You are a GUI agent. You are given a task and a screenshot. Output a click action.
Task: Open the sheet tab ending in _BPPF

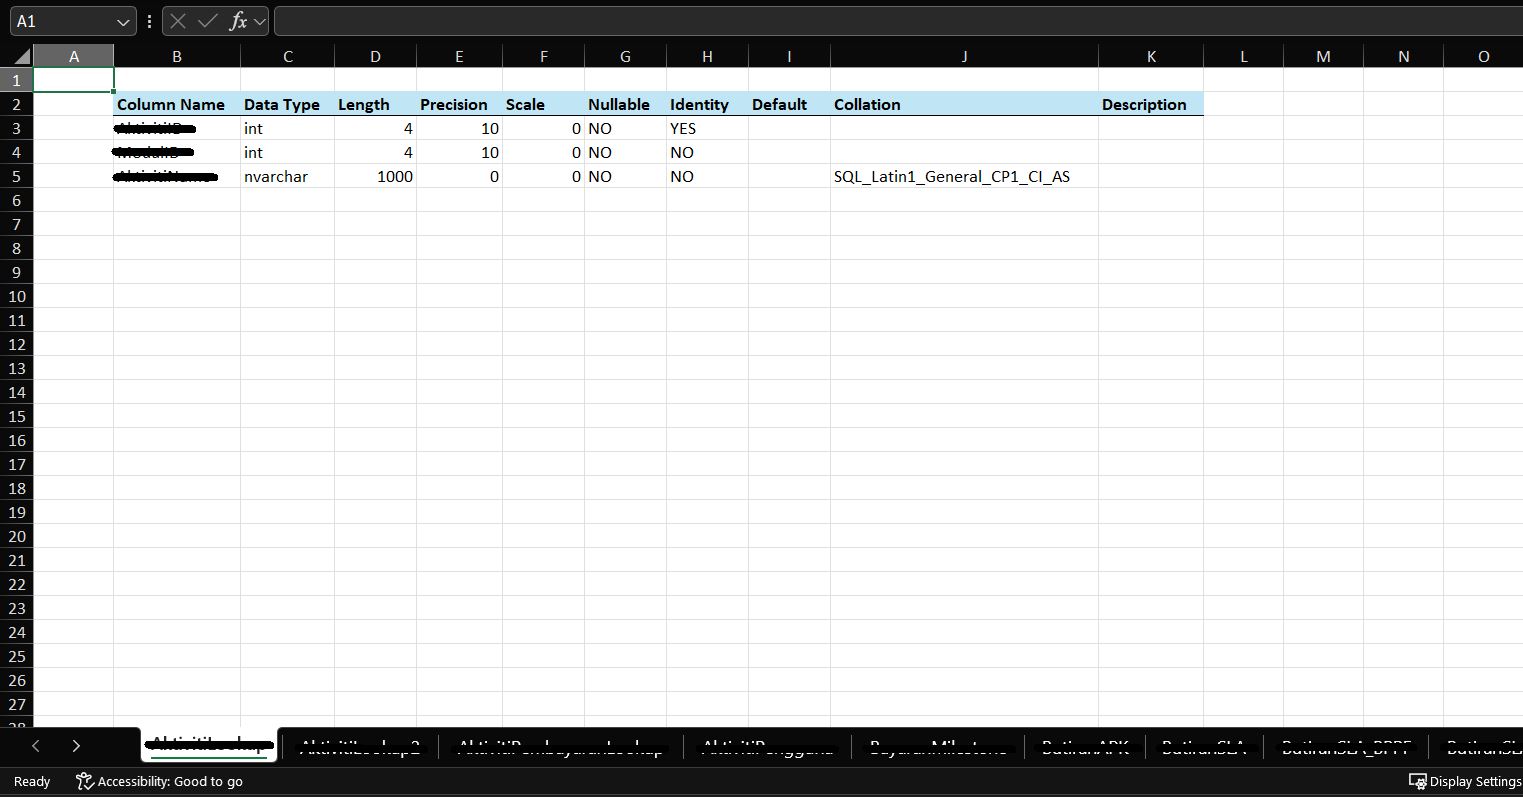click(1346, 746)
